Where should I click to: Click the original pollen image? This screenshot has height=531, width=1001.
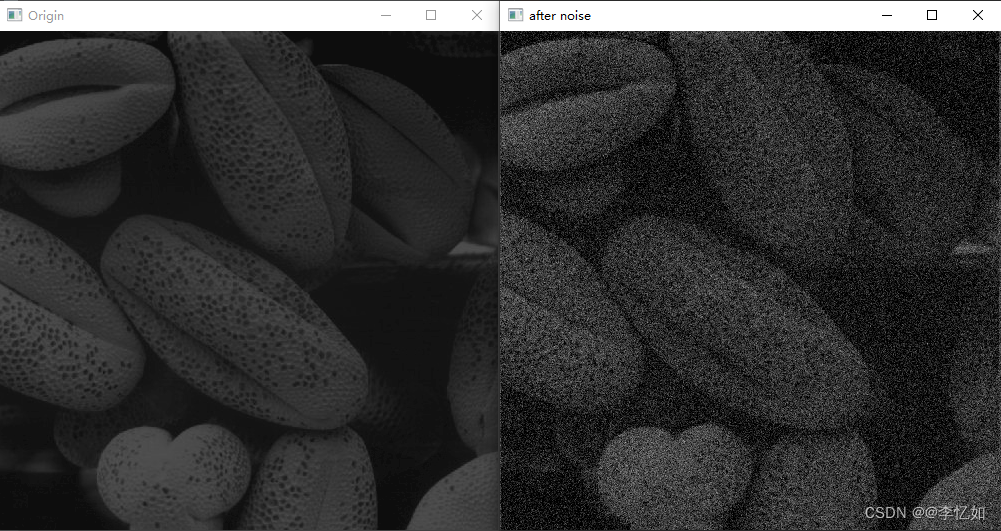249,280
